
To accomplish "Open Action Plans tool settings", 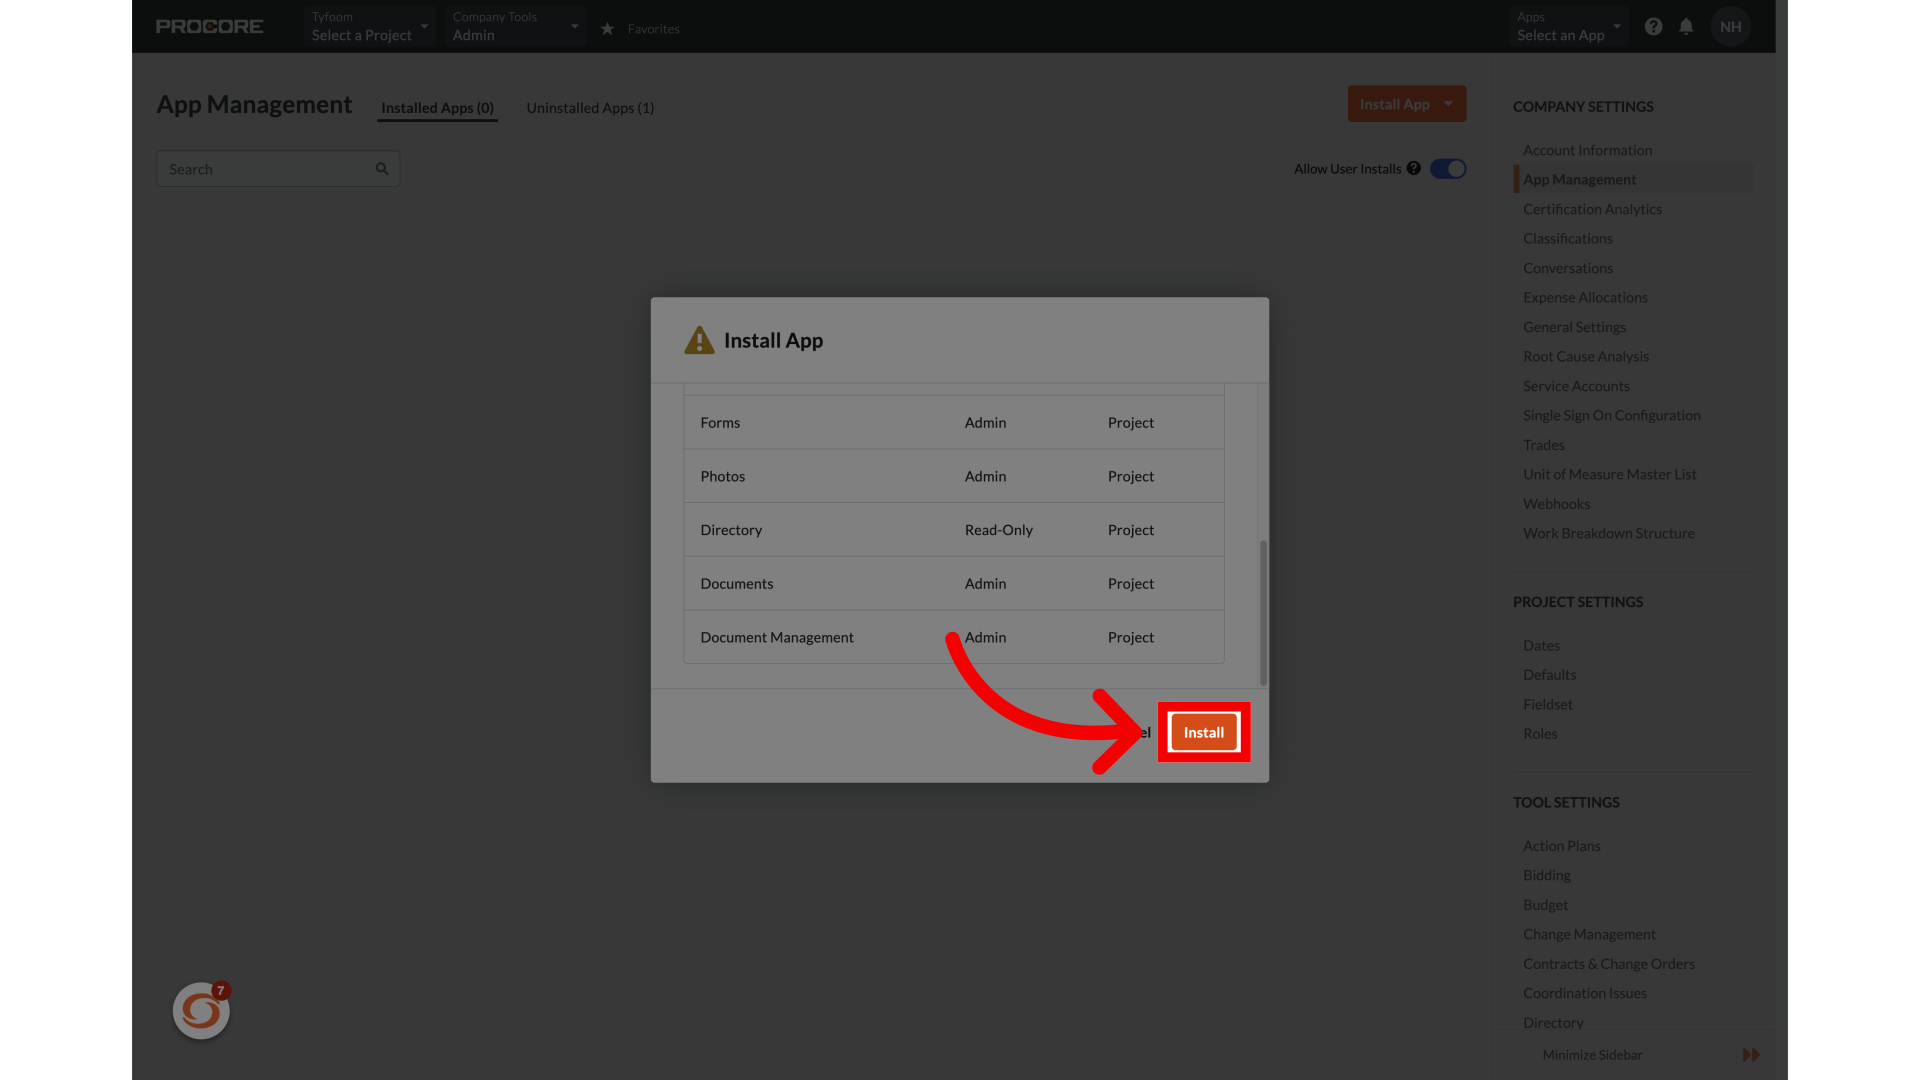I will click(1561, 846).
